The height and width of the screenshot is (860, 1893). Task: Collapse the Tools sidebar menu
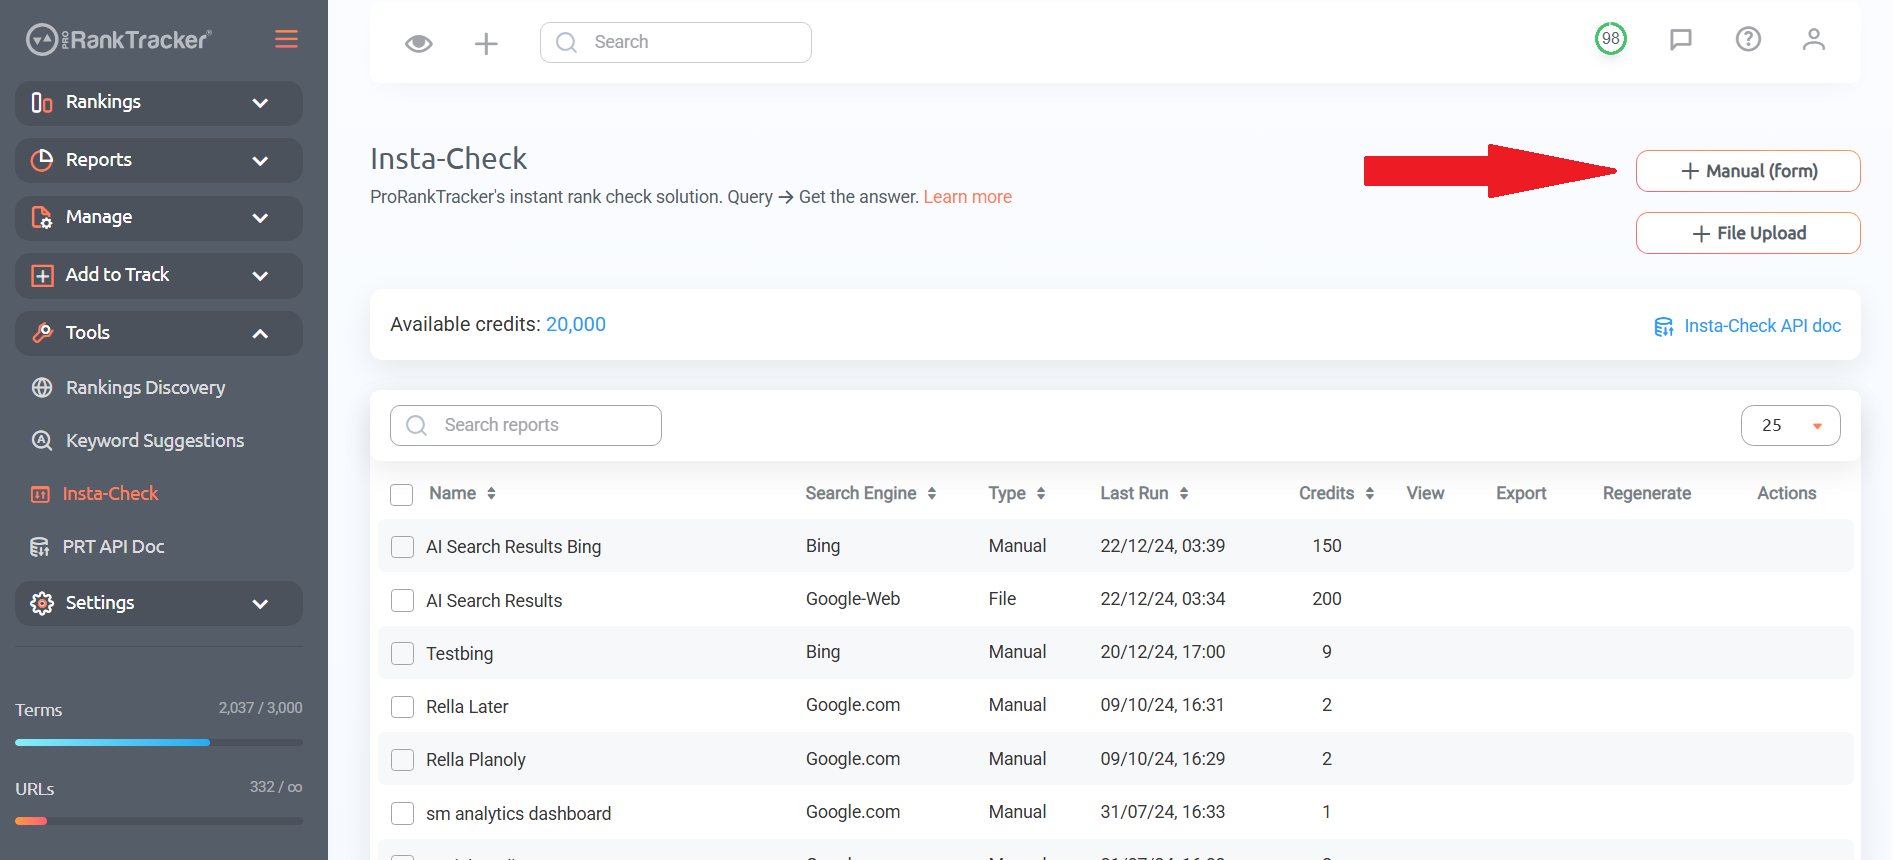click(158, 333)
